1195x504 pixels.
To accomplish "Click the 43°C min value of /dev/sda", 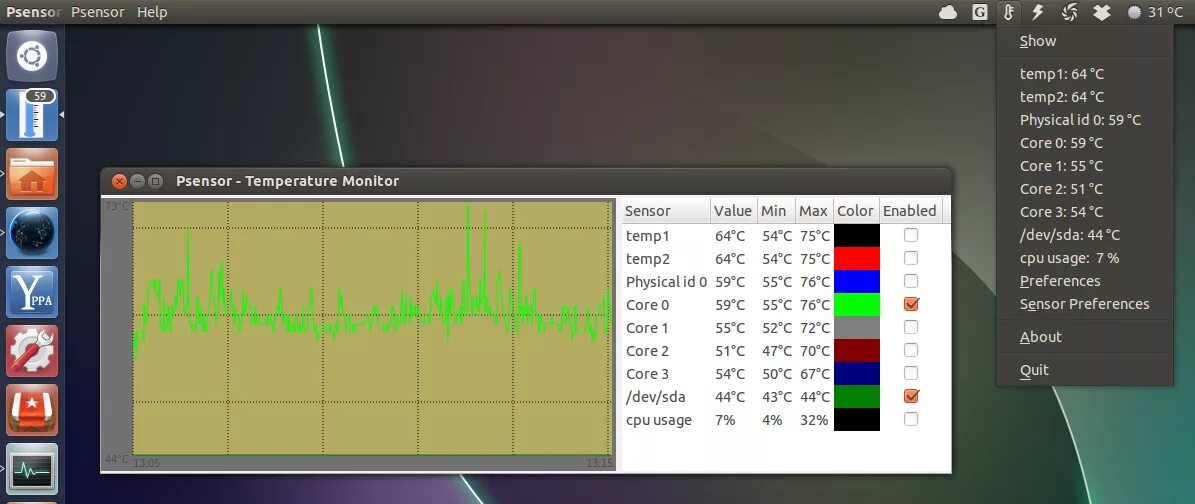I will tap(777, 396).
